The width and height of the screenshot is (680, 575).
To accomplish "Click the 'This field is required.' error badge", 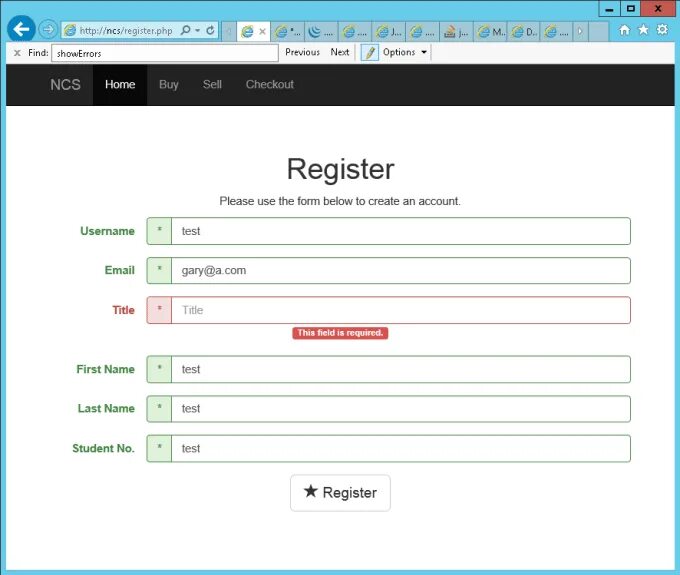I will [x=340, y=333].
